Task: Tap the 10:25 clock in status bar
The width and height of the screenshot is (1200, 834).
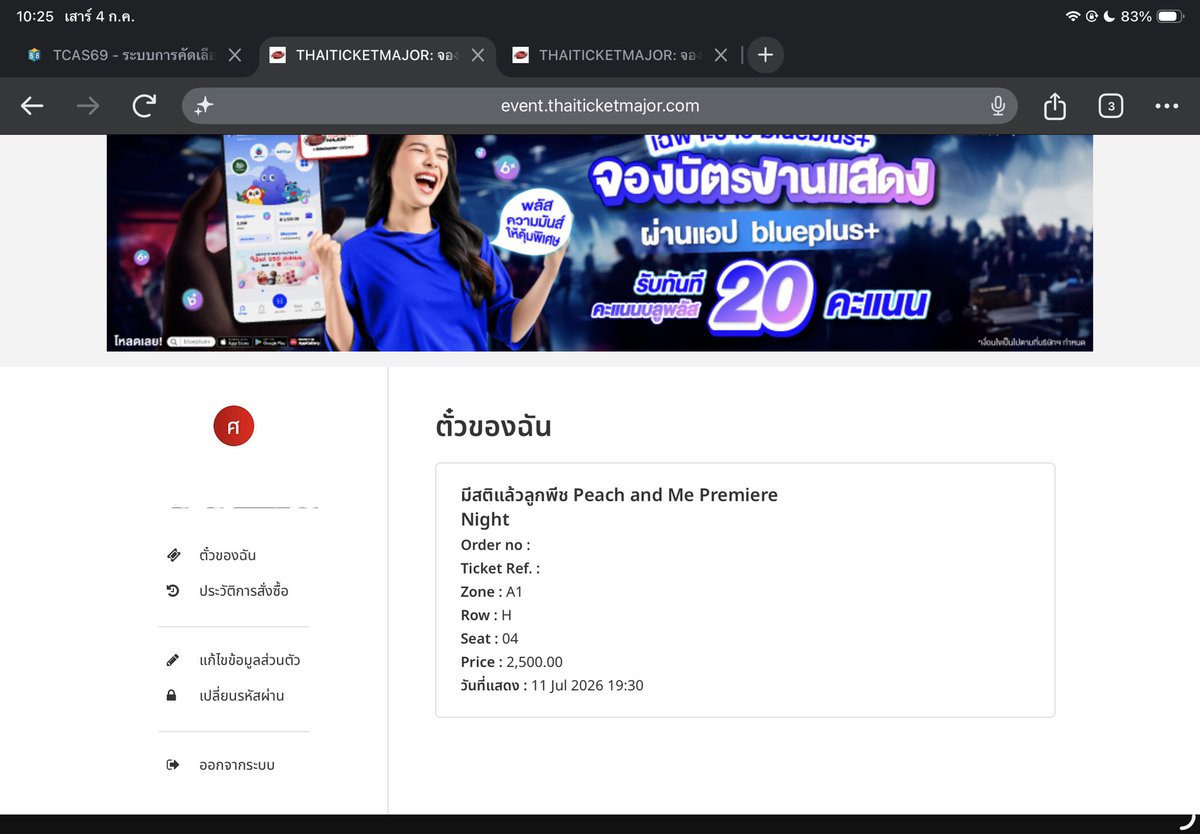Action: [x=35, y=17]
